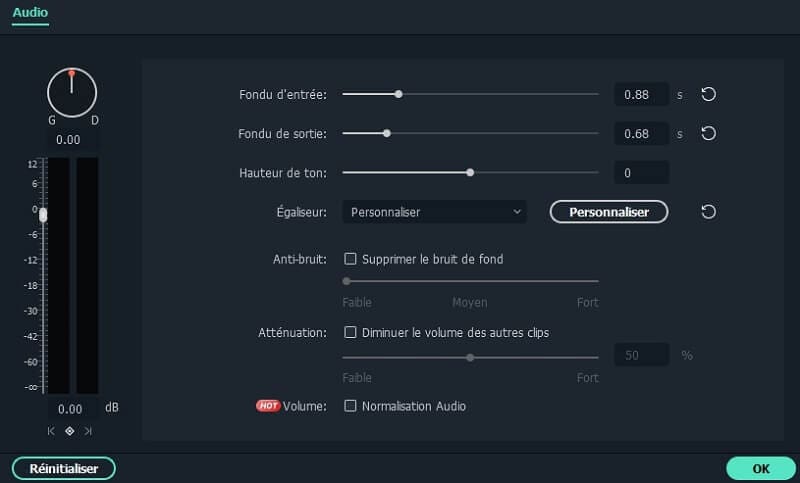Add a volume keyframe diamond icon
This screenshot has height=483, width=800.
point(69,431)
